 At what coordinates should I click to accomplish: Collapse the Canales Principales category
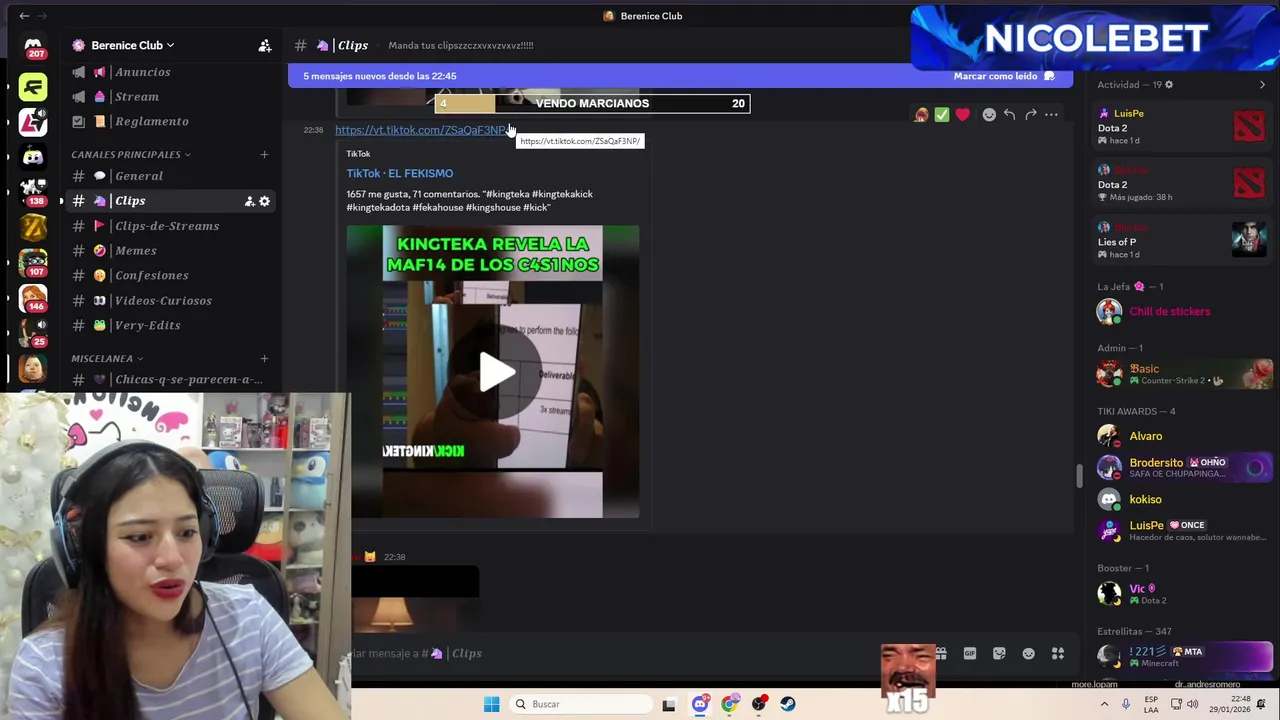pos(131,154)
